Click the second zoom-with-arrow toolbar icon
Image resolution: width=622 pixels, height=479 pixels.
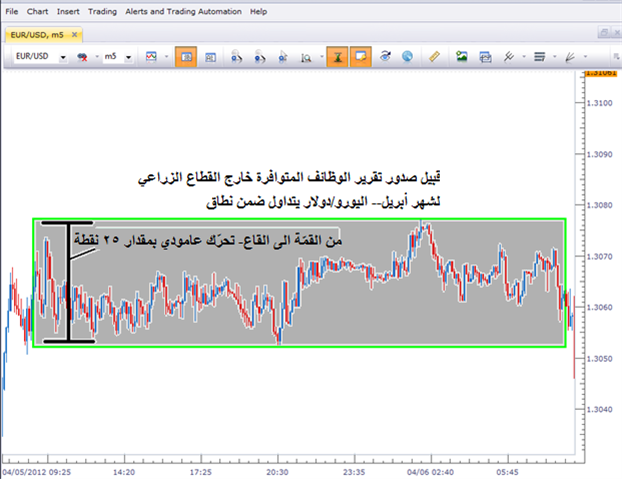click(x=260, y=57)
